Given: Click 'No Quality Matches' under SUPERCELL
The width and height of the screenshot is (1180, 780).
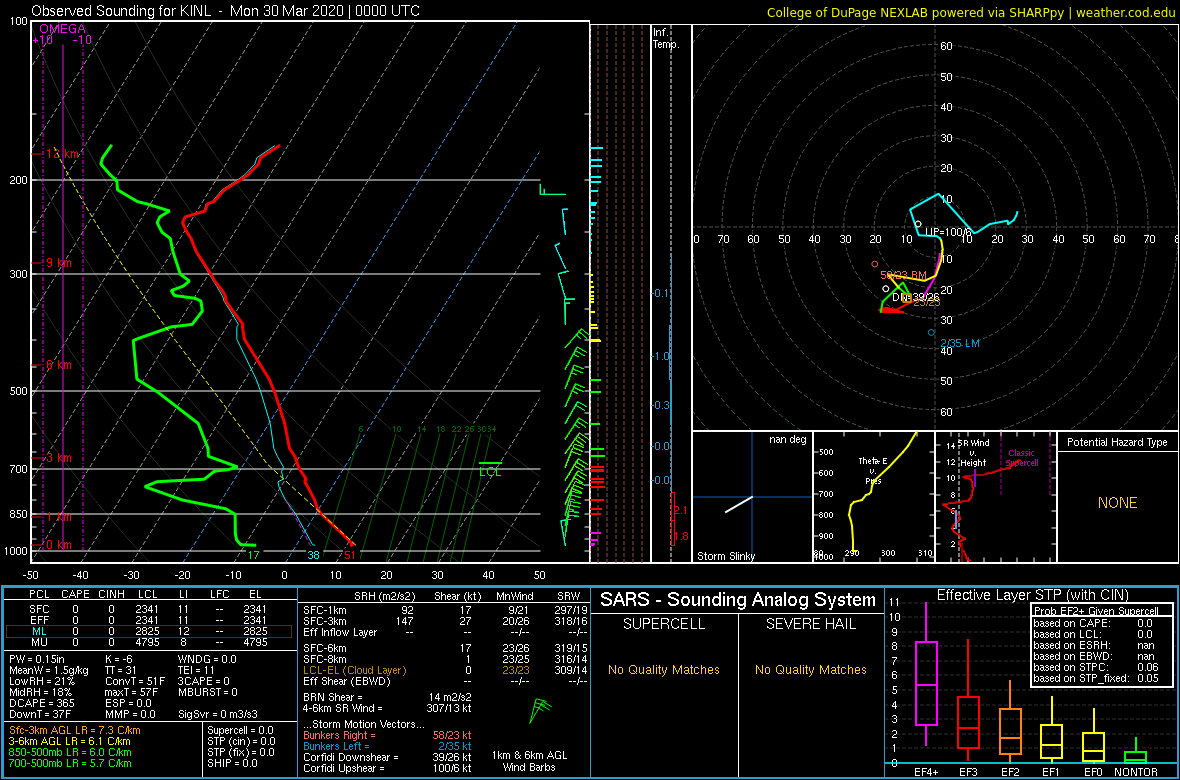Looking at the screenshot, I should pyautogui.click(x=663, y=669).
